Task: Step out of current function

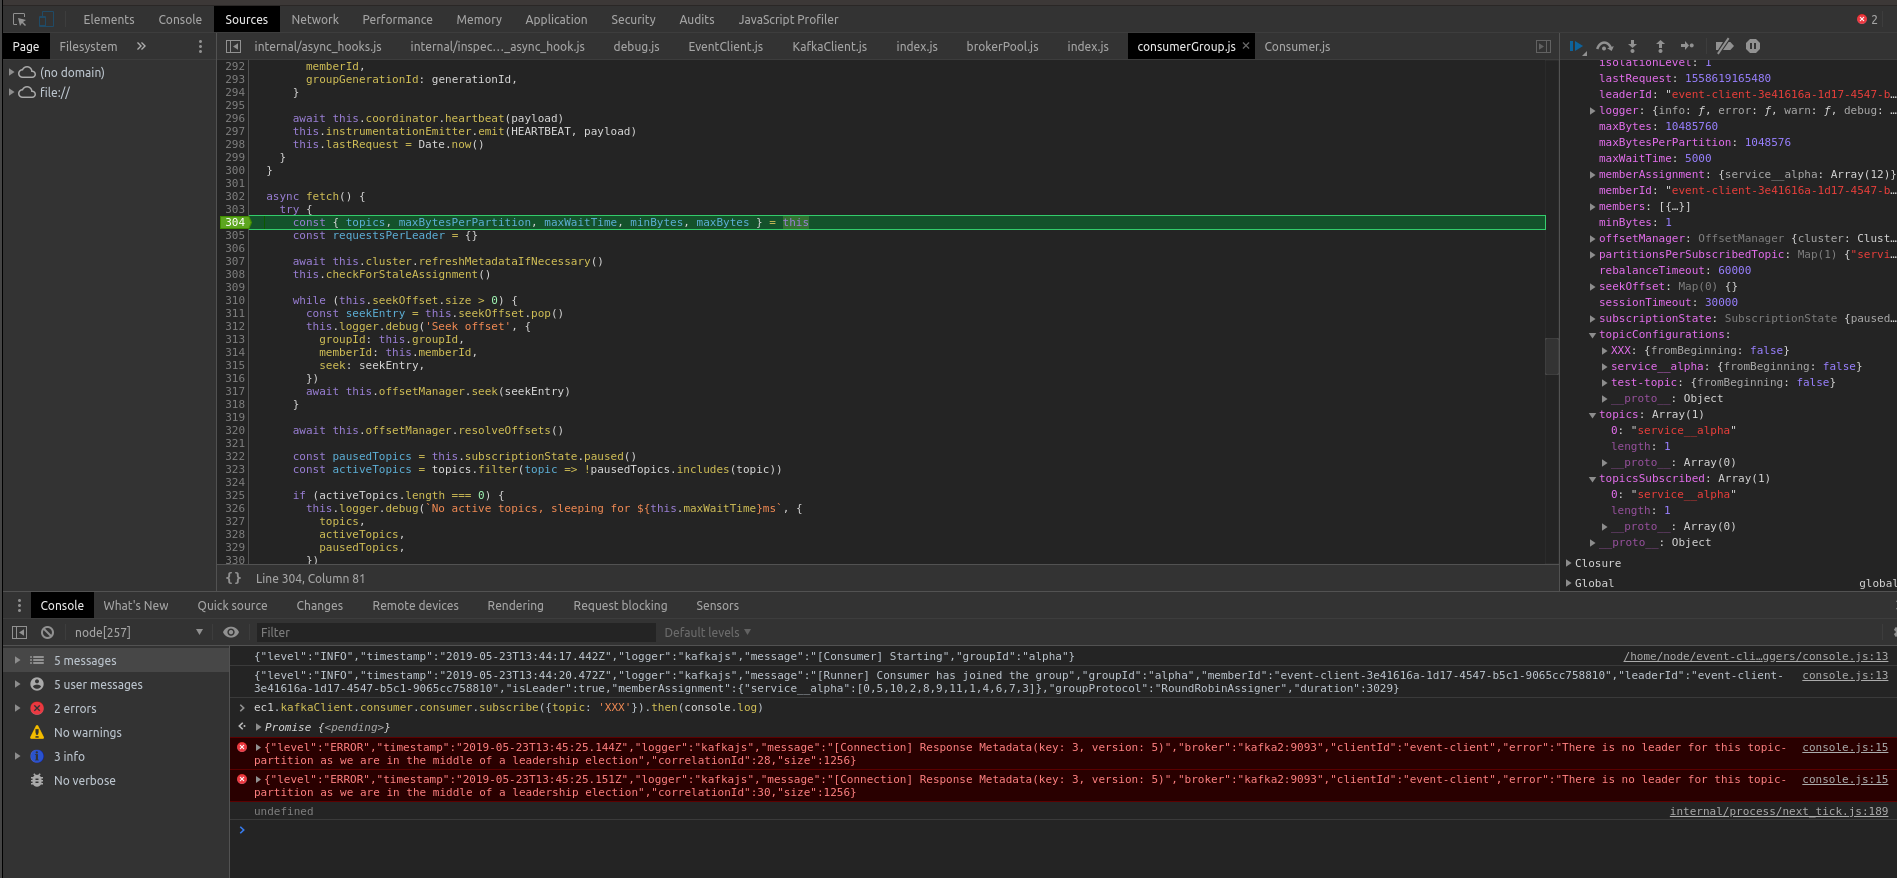Action: click(x=1660, y=46)
